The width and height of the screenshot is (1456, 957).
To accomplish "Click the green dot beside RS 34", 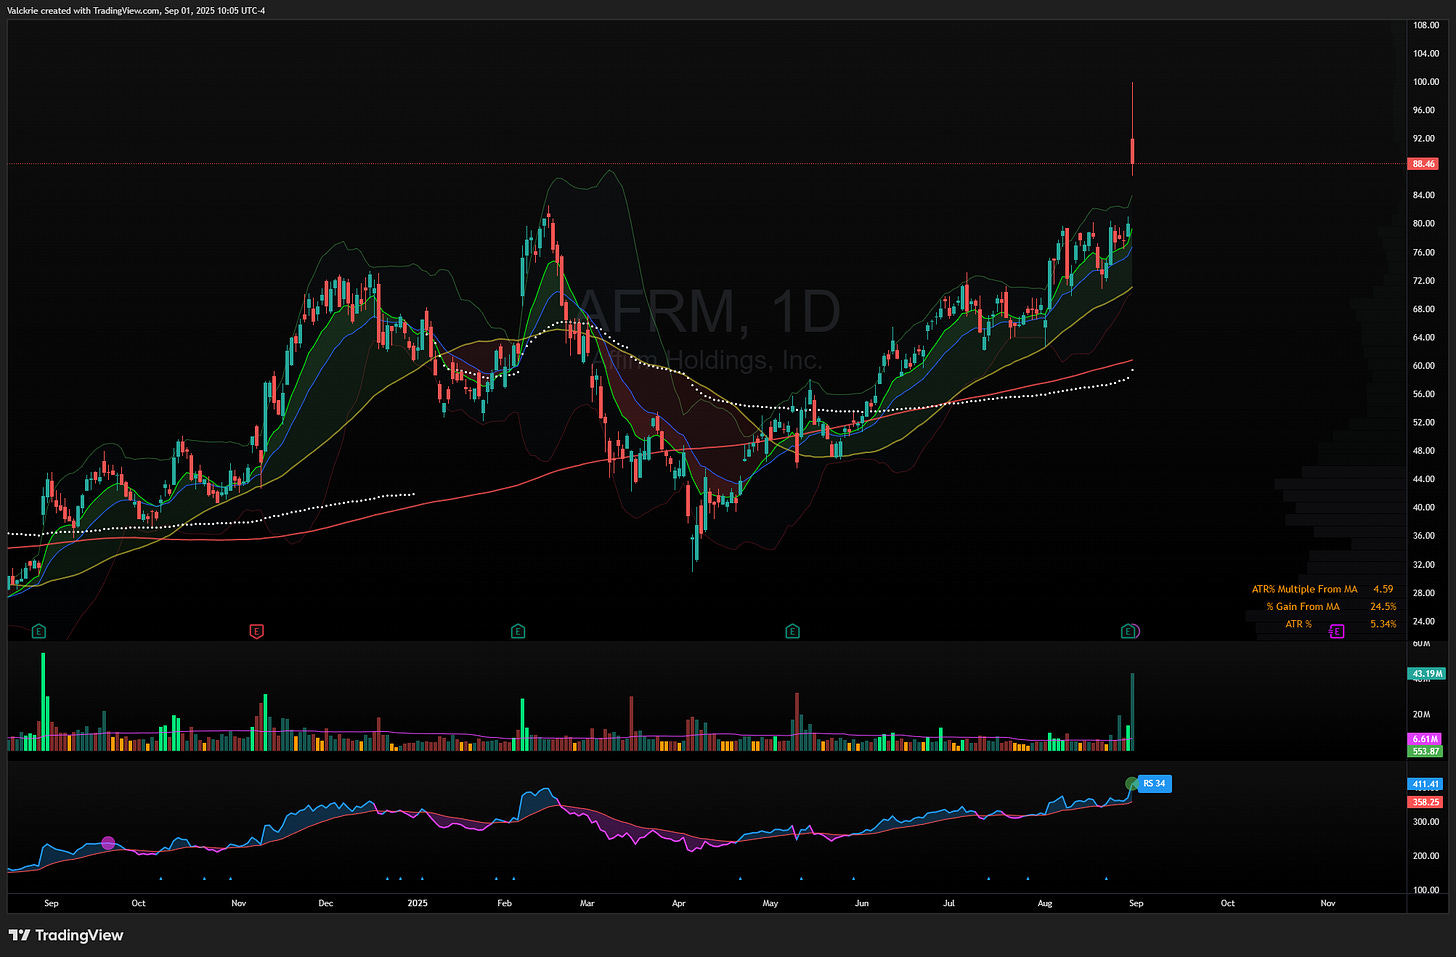I will [x=1131, y=784].
